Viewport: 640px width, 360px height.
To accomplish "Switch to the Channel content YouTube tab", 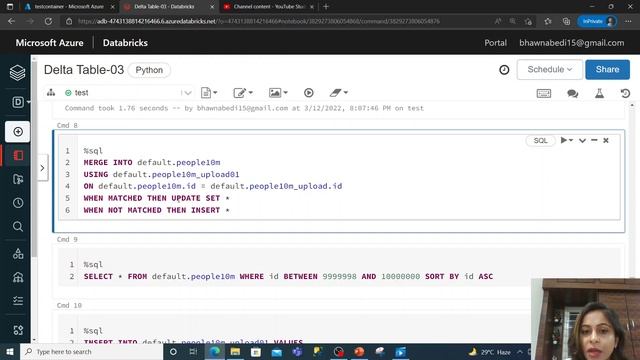I will coord(269,7).
